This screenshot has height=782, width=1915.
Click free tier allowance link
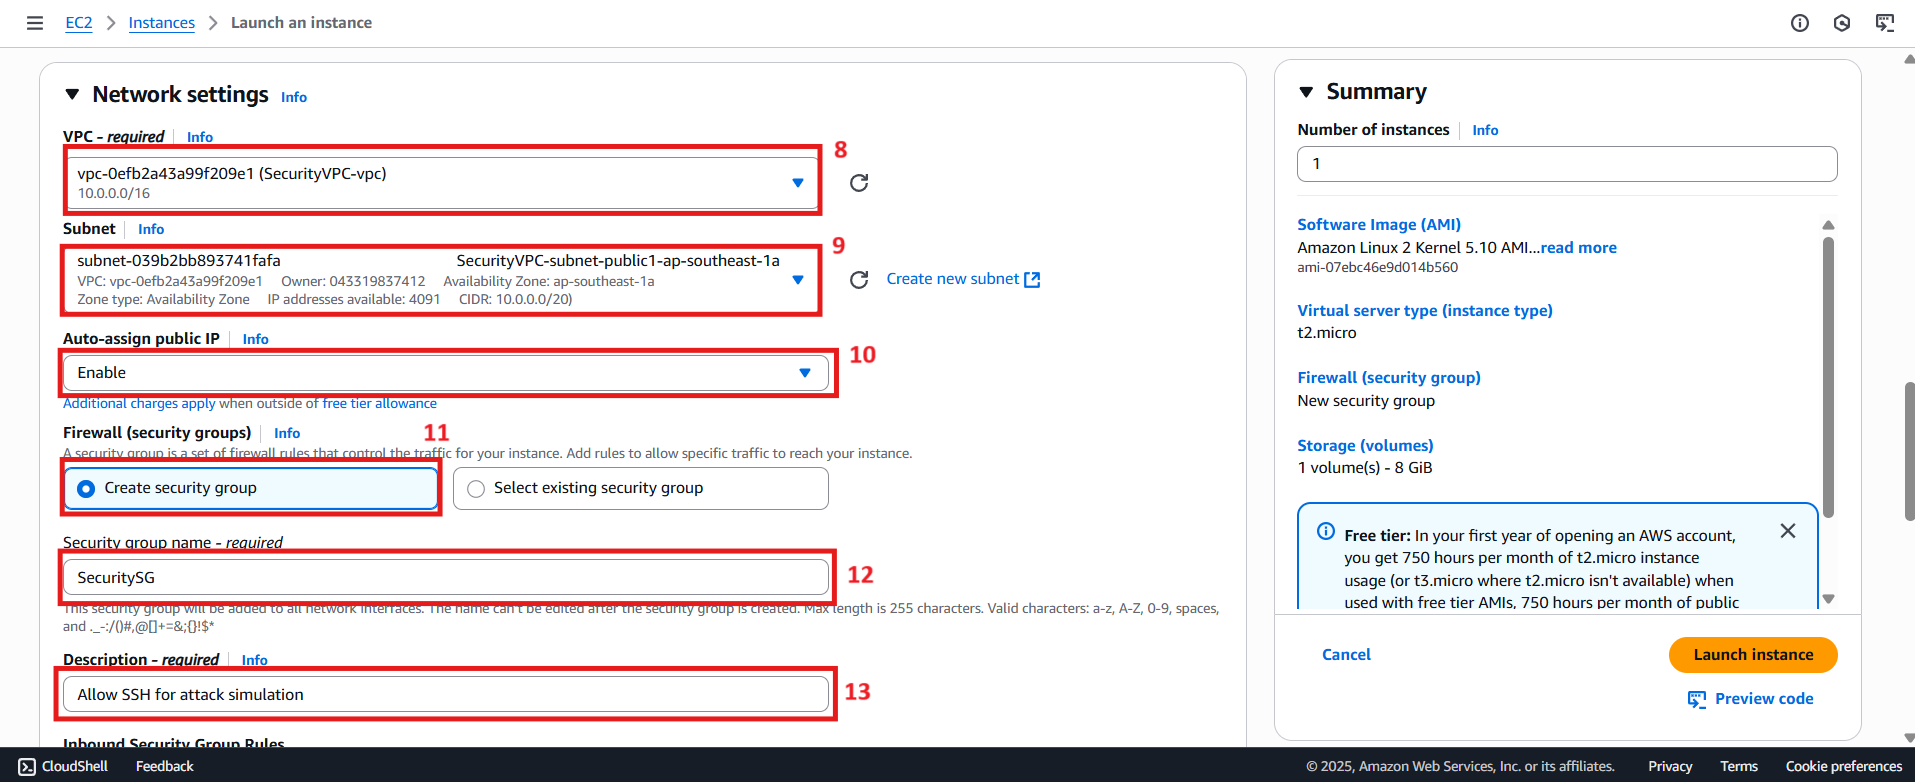pos(379,404)
